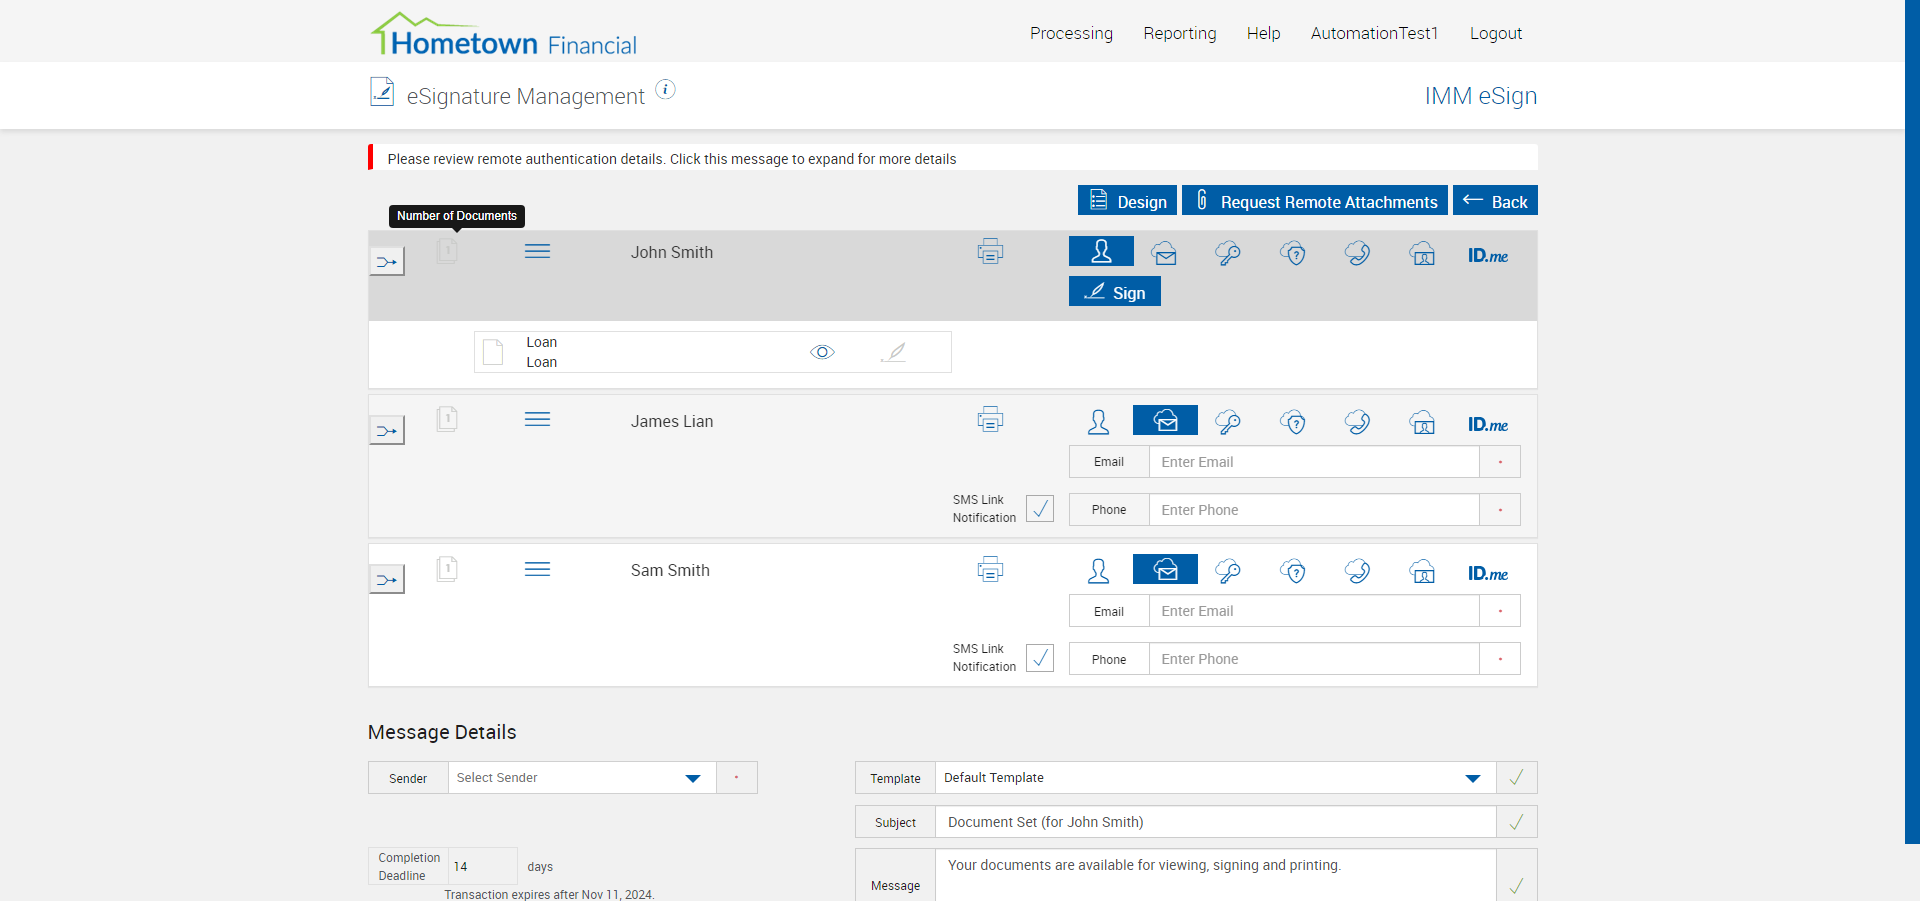The image size is (1920, 901).
Task: Select password key icon for James Lian
Action: click(1228, 422)
